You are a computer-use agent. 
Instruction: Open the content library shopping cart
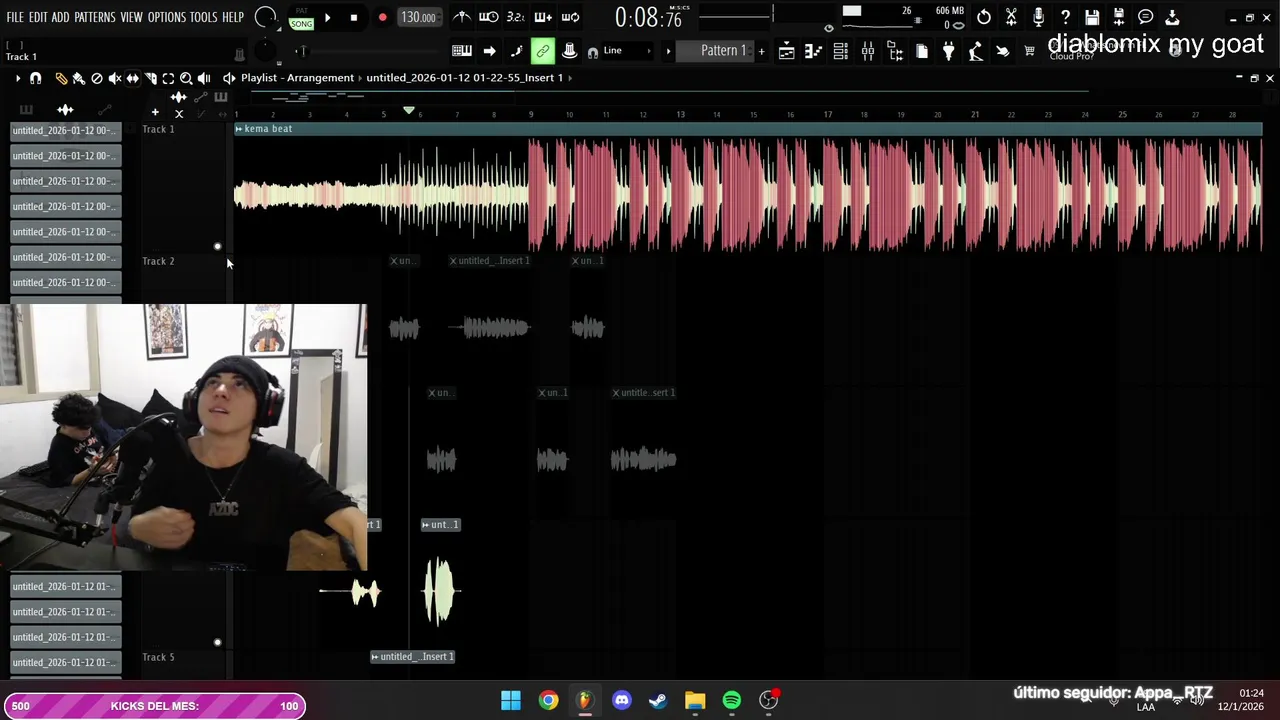click(1030, 51)
